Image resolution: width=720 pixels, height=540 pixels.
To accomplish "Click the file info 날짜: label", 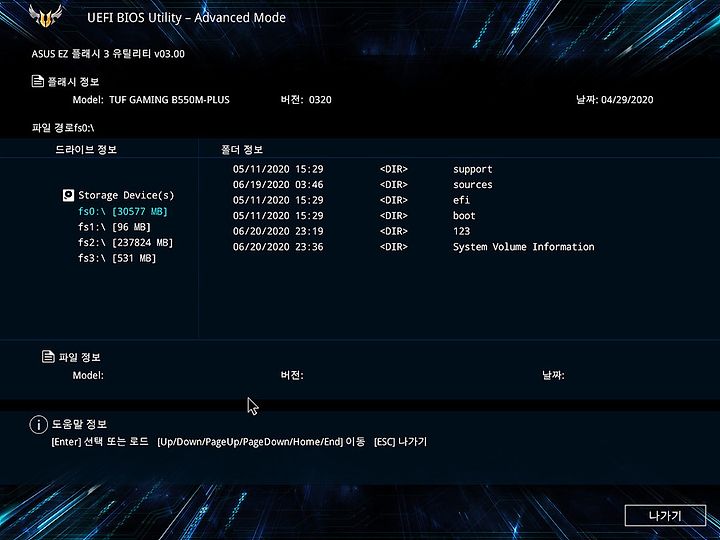I will tap(553, 375).
